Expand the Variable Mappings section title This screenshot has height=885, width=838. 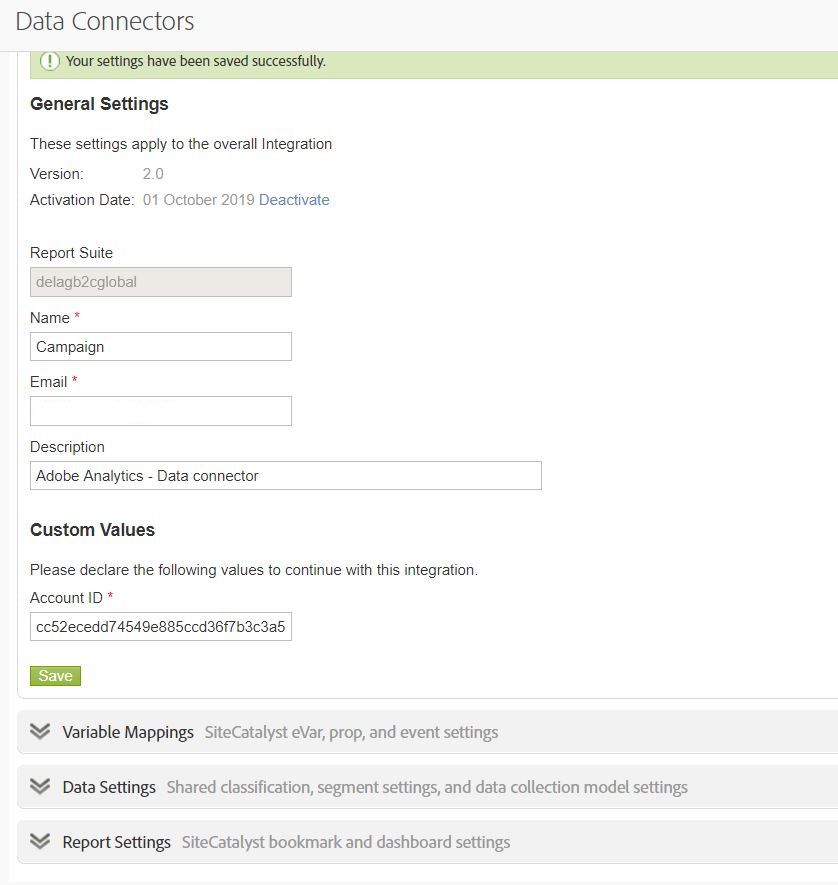point(128,732)
